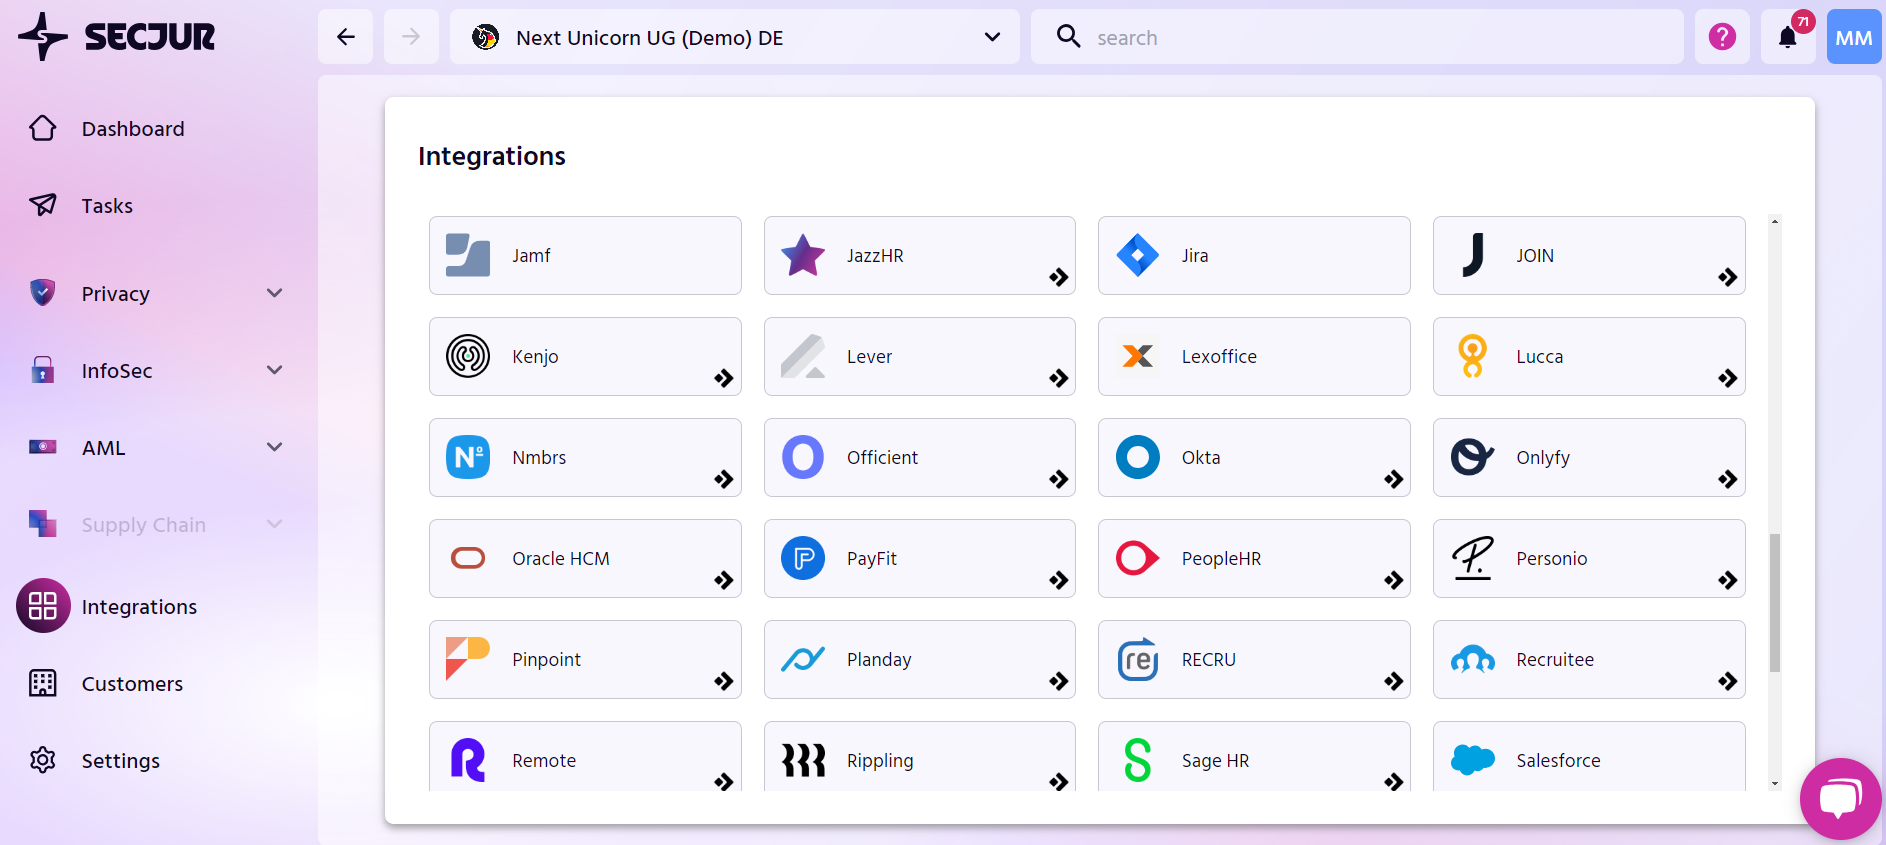Click the integrations list scrollbar thumb

(1775, 603)
